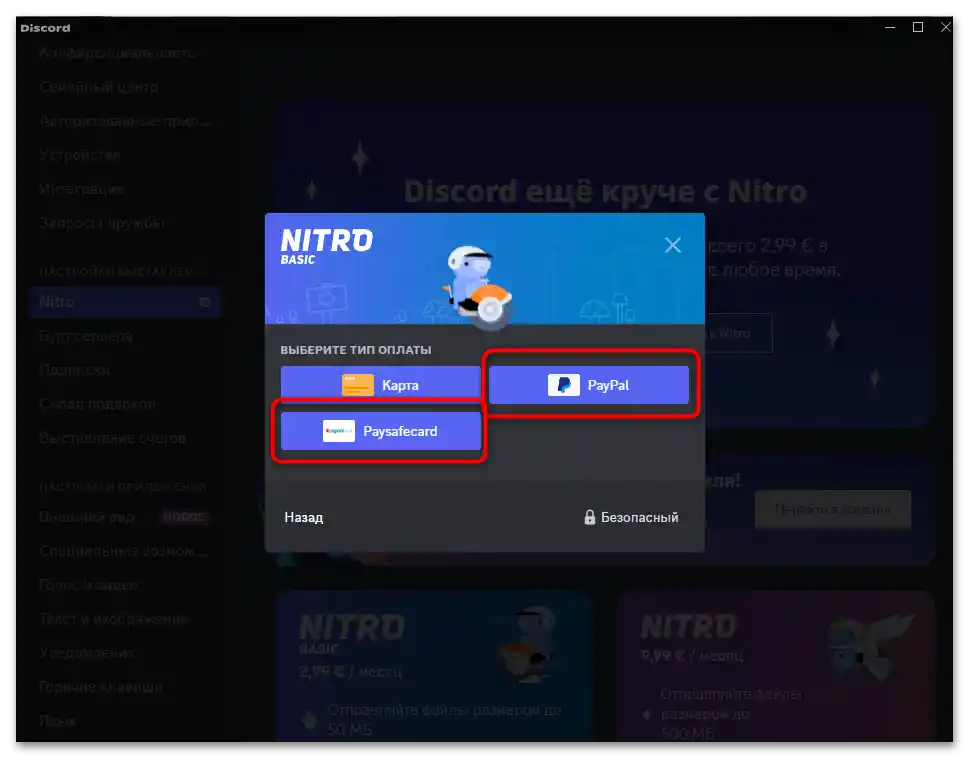Open Склад подарков in the sidebar
The height and width of the screenshot is (758, 969).
pyautogui.click(x=97, y=404)
